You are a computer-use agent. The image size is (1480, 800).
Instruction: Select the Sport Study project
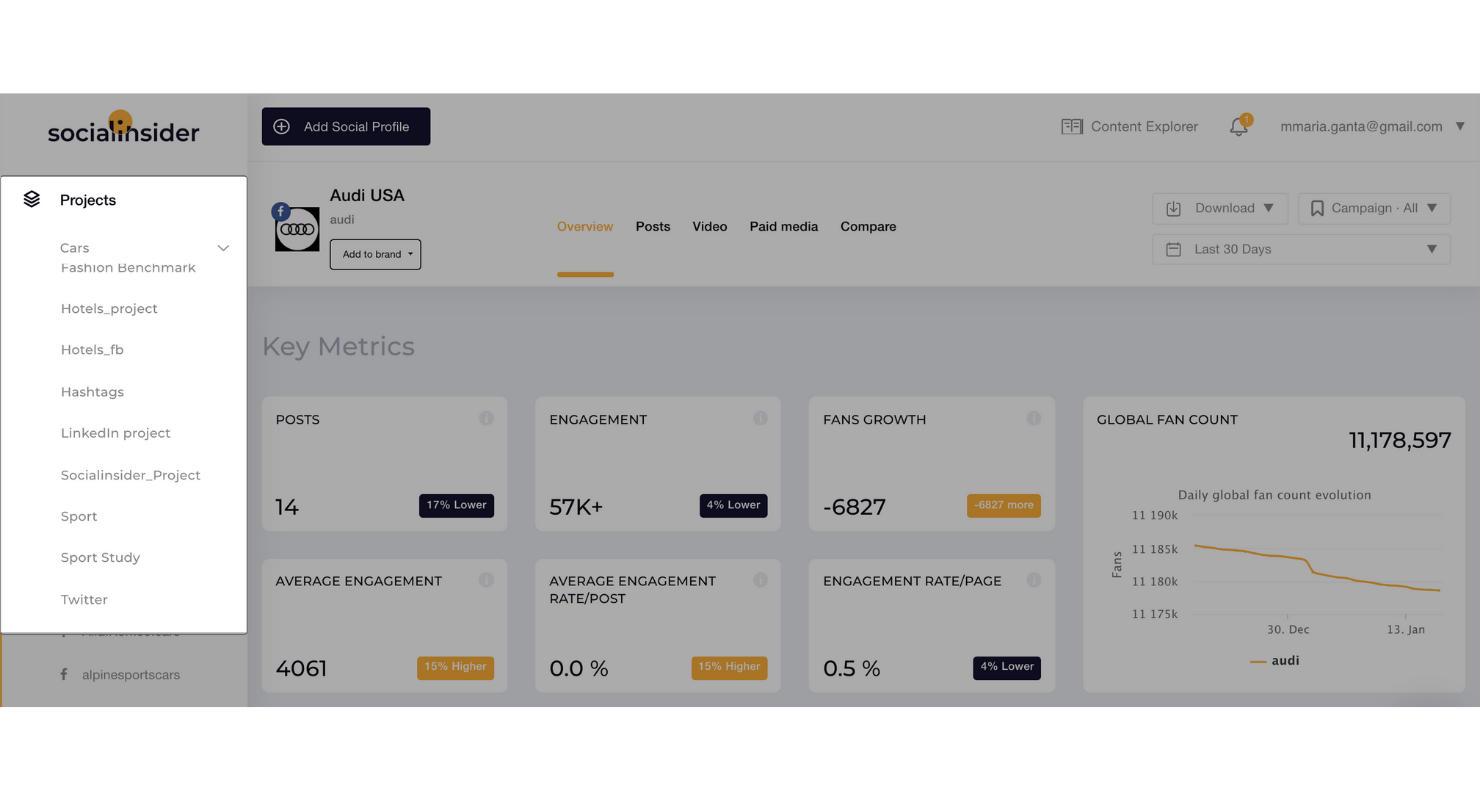100,558
